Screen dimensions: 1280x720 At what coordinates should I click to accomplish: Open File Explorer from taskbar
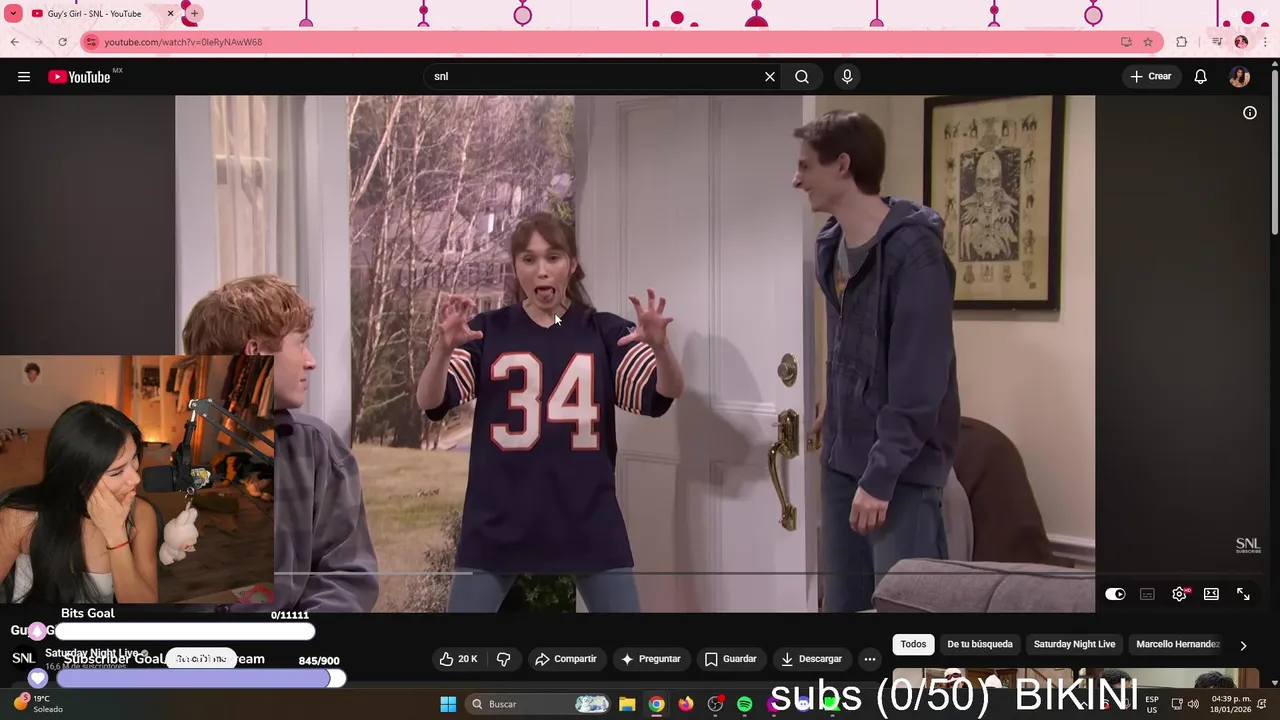coord(627,704)
